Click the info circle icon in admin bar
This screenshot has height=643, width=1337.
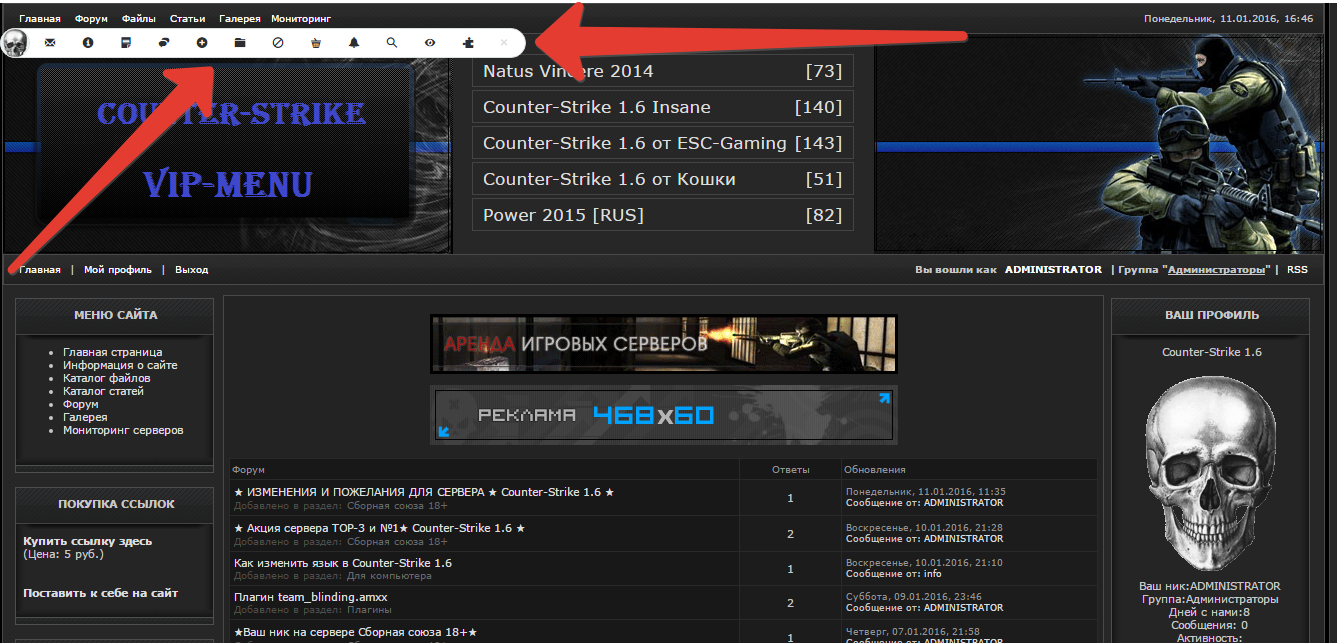tap(88, 43)
